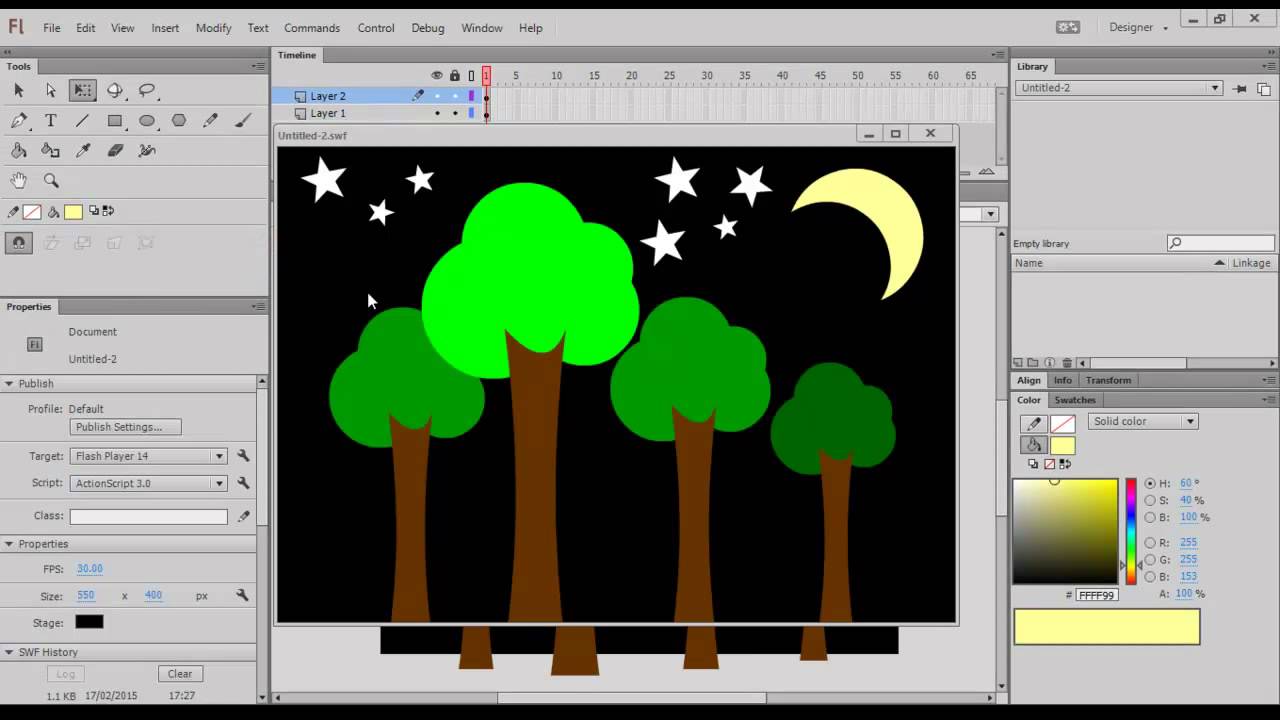Select the Rectangle tool

coord(115,121)
